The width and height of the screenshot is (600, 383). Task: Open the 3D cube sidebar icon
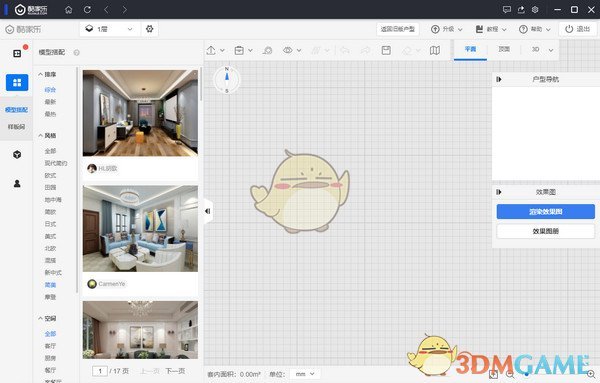click(17, 155)
